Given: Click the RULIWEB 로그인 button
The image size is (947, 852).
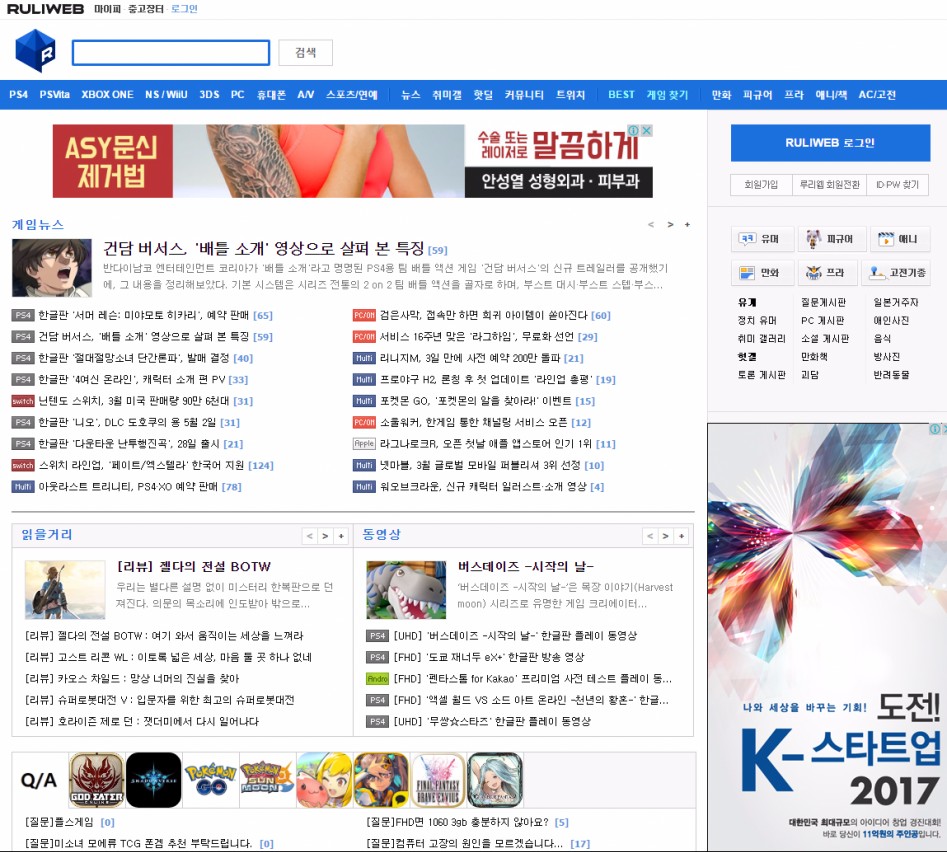Looking at the screenshot, I should (x=830, y=143).
